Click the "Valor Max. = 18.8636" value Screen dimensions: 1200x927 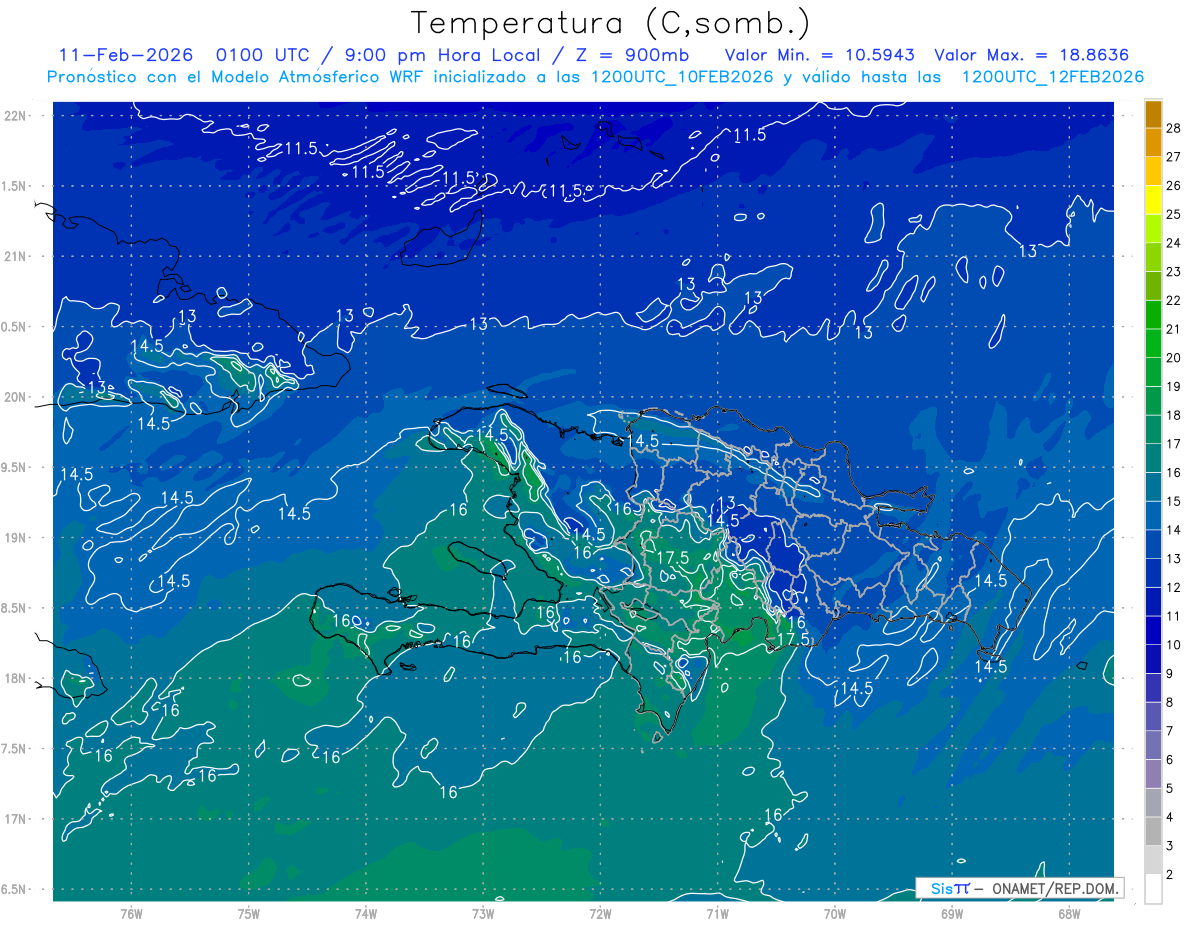point(1032,55)
